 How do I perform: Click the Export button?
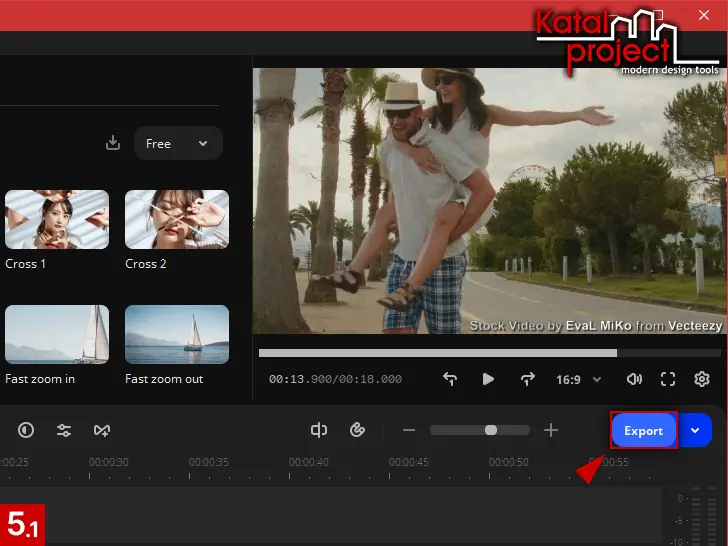pyautogui.click(x=643, y=430)
